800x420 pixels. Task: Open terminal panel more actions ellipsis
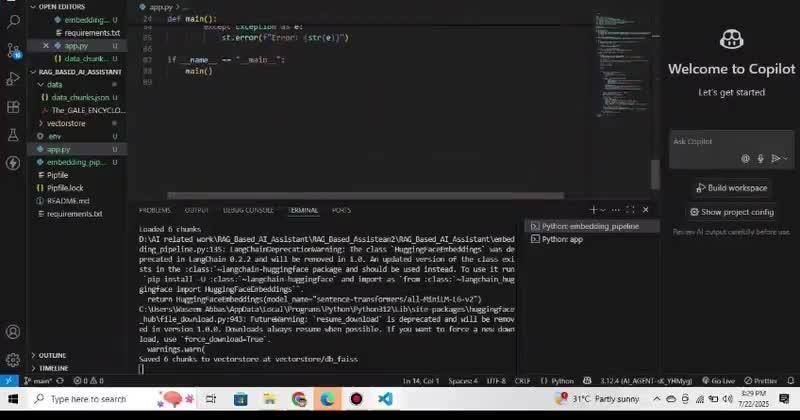[x=616, y=210]
